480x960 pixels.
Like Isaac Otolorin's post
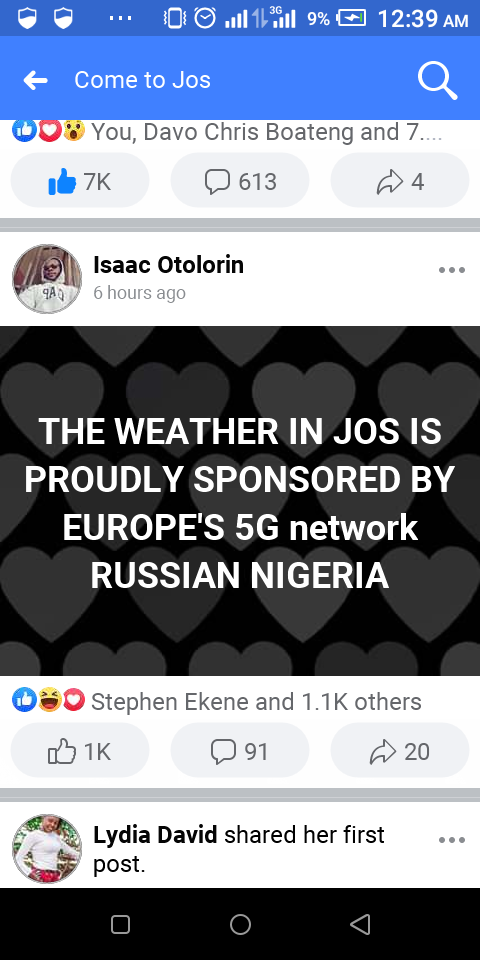80,751
